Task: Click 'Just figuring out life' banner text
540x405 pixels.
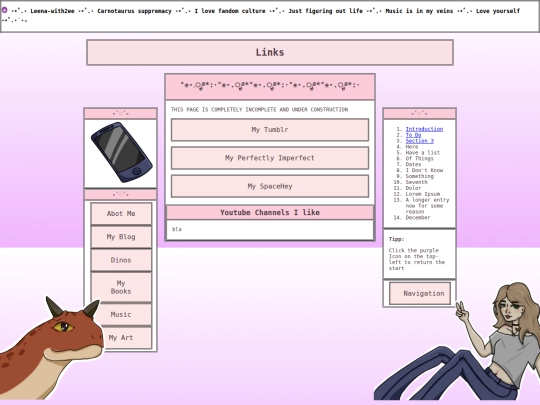Action: tap(325, 11)
